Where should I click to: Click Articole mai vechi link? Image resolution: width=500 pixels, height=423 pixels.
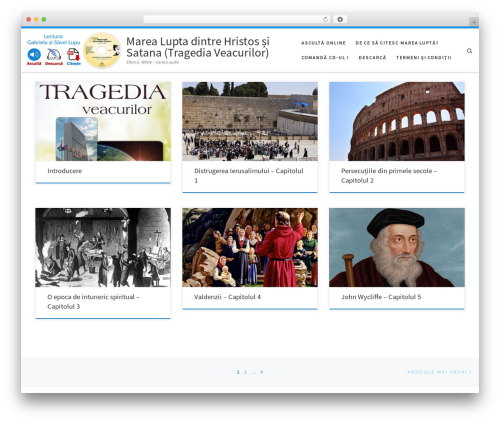coord(439,372)
